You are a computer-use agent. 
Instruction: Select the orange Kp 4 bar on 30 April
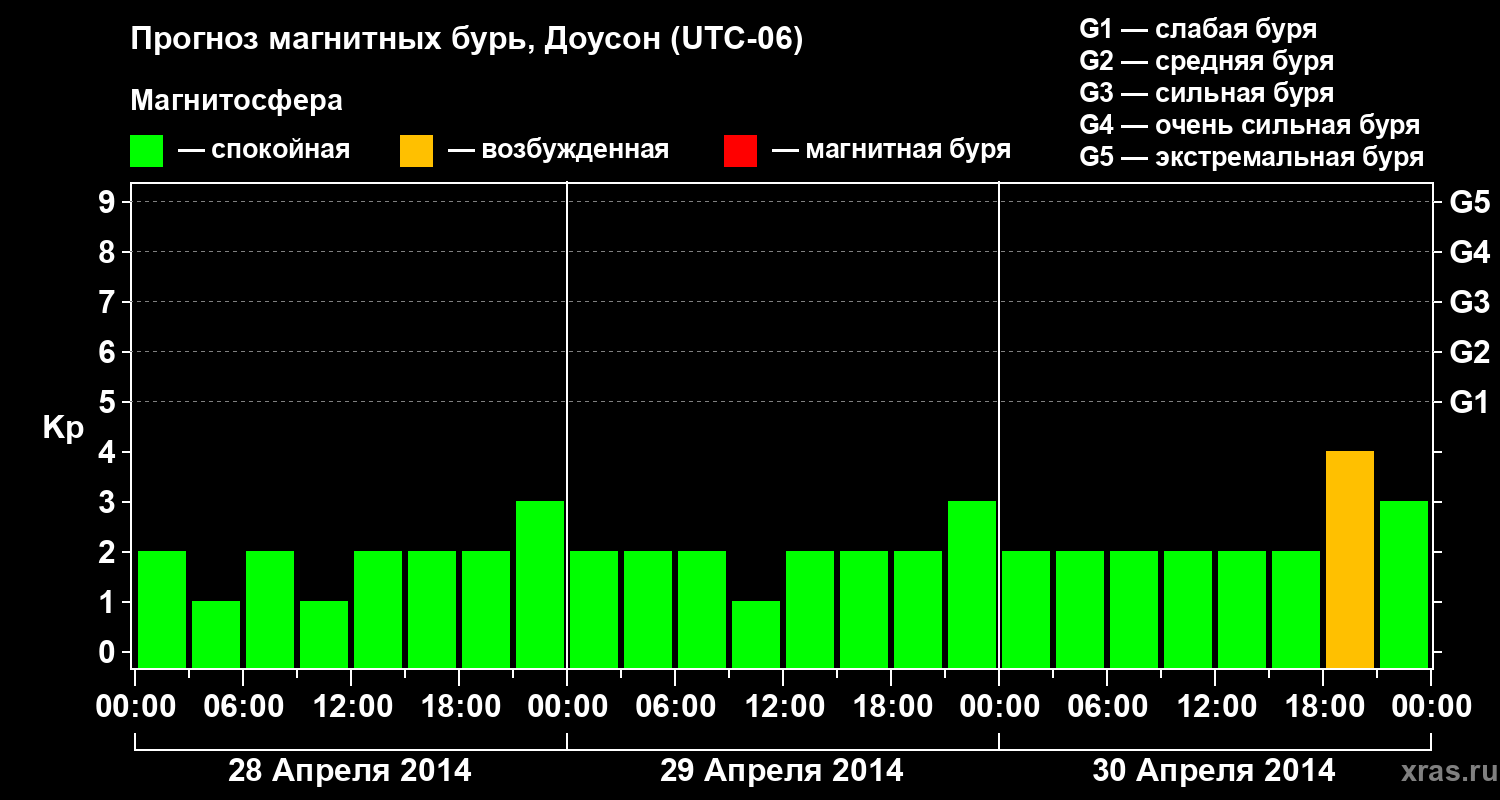click(x=1350, y=559)
